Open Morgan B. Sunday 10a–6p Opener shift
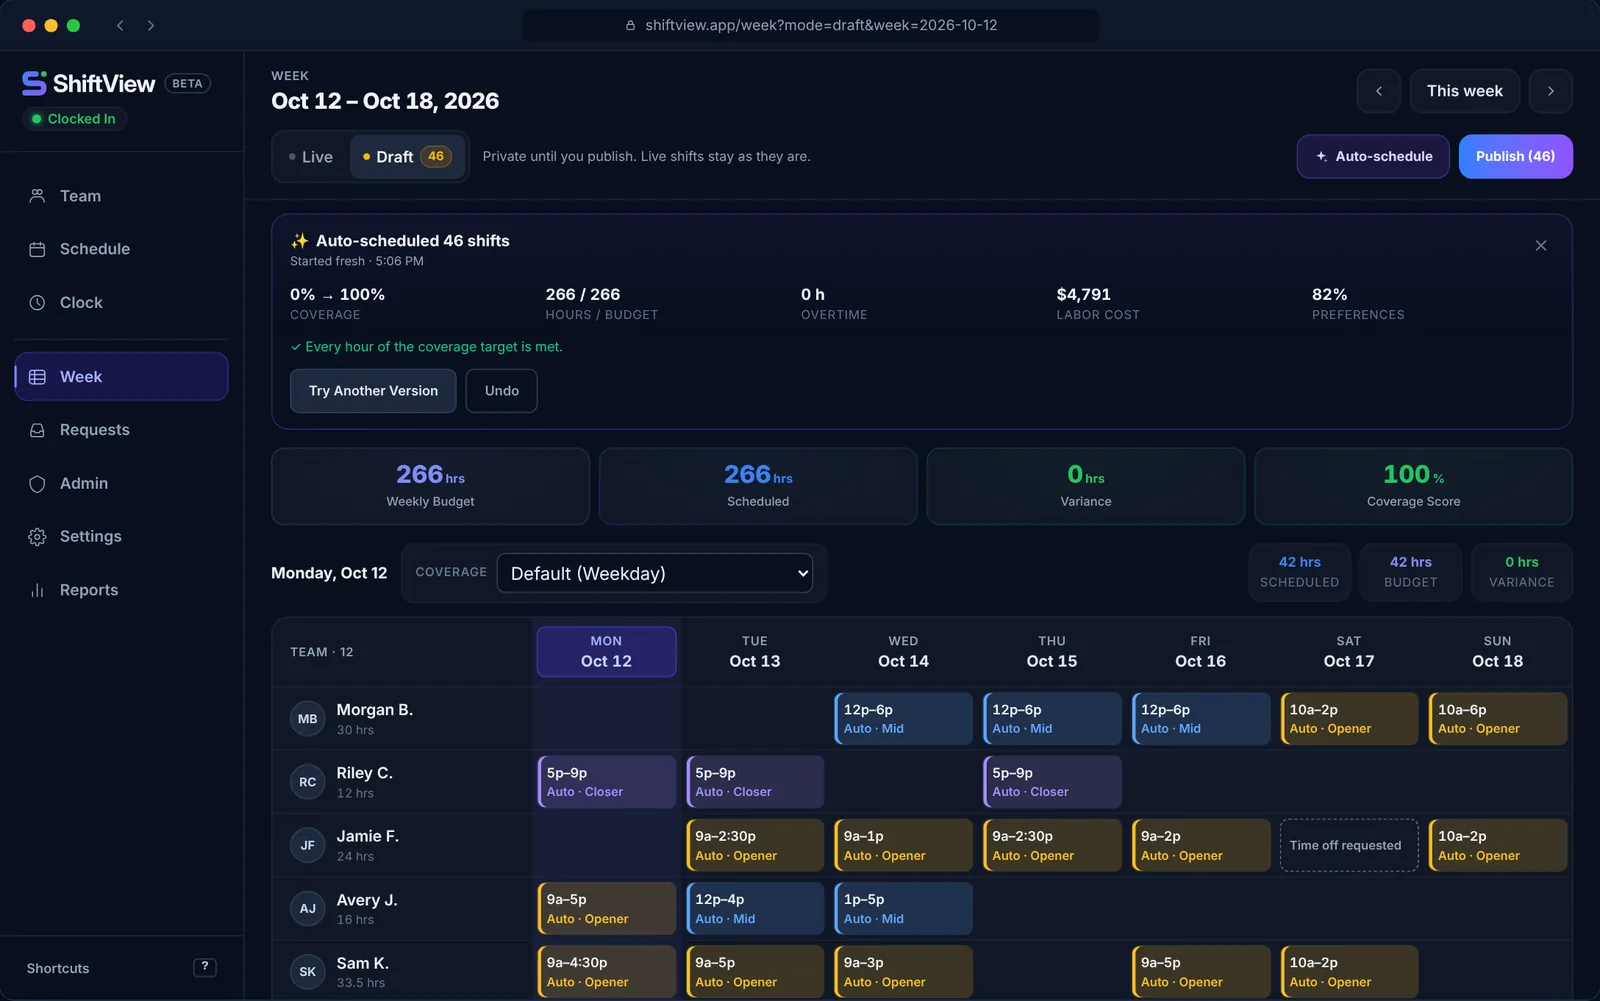The height and width of the screenshot is (1001, 1600). (x=1497, y=719)
